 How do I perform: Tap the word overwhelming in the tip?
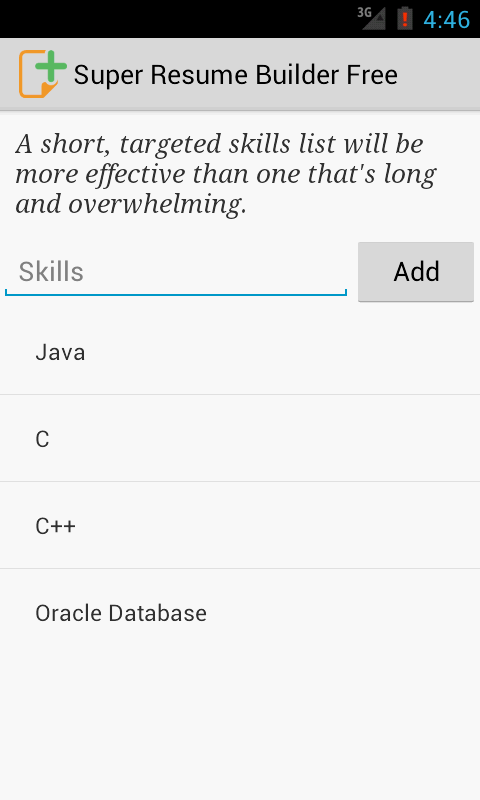point(157,205)
